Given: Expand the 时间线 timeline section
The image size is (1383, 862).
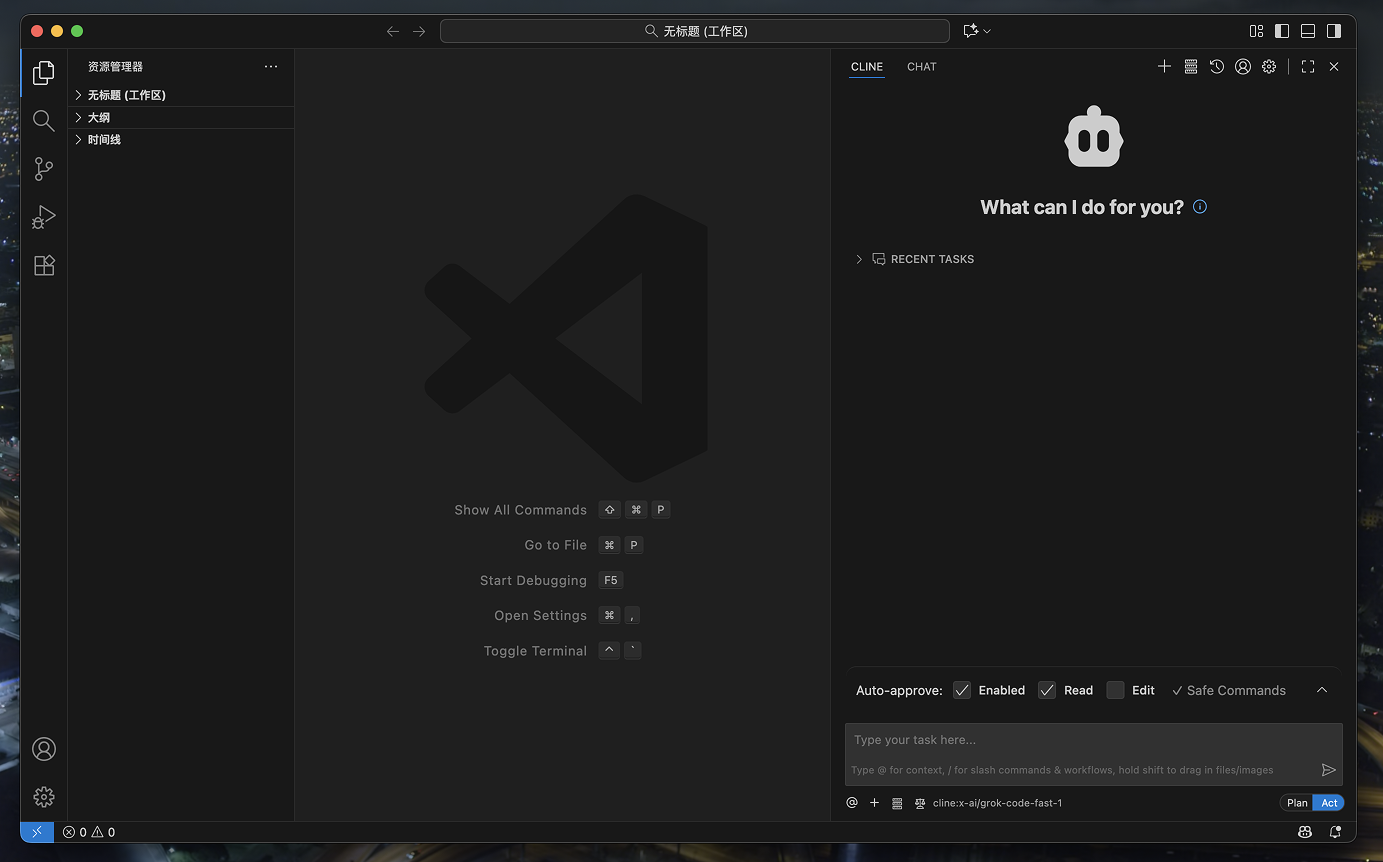Looking at the screenshot, I should 181,140.
